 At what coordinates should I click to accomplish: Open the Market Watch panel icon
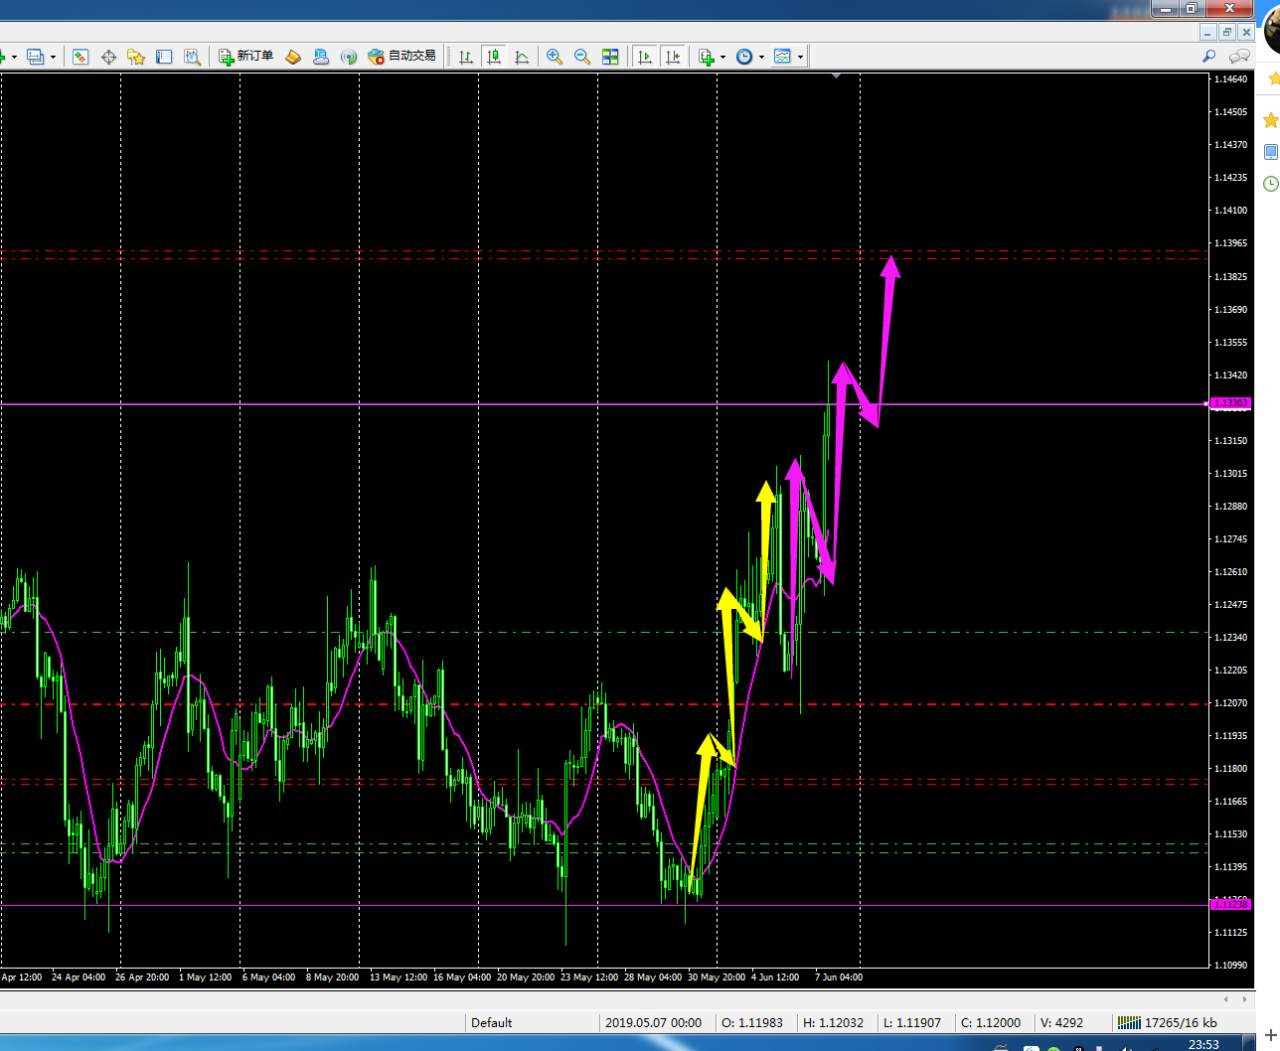coord(81,57)
